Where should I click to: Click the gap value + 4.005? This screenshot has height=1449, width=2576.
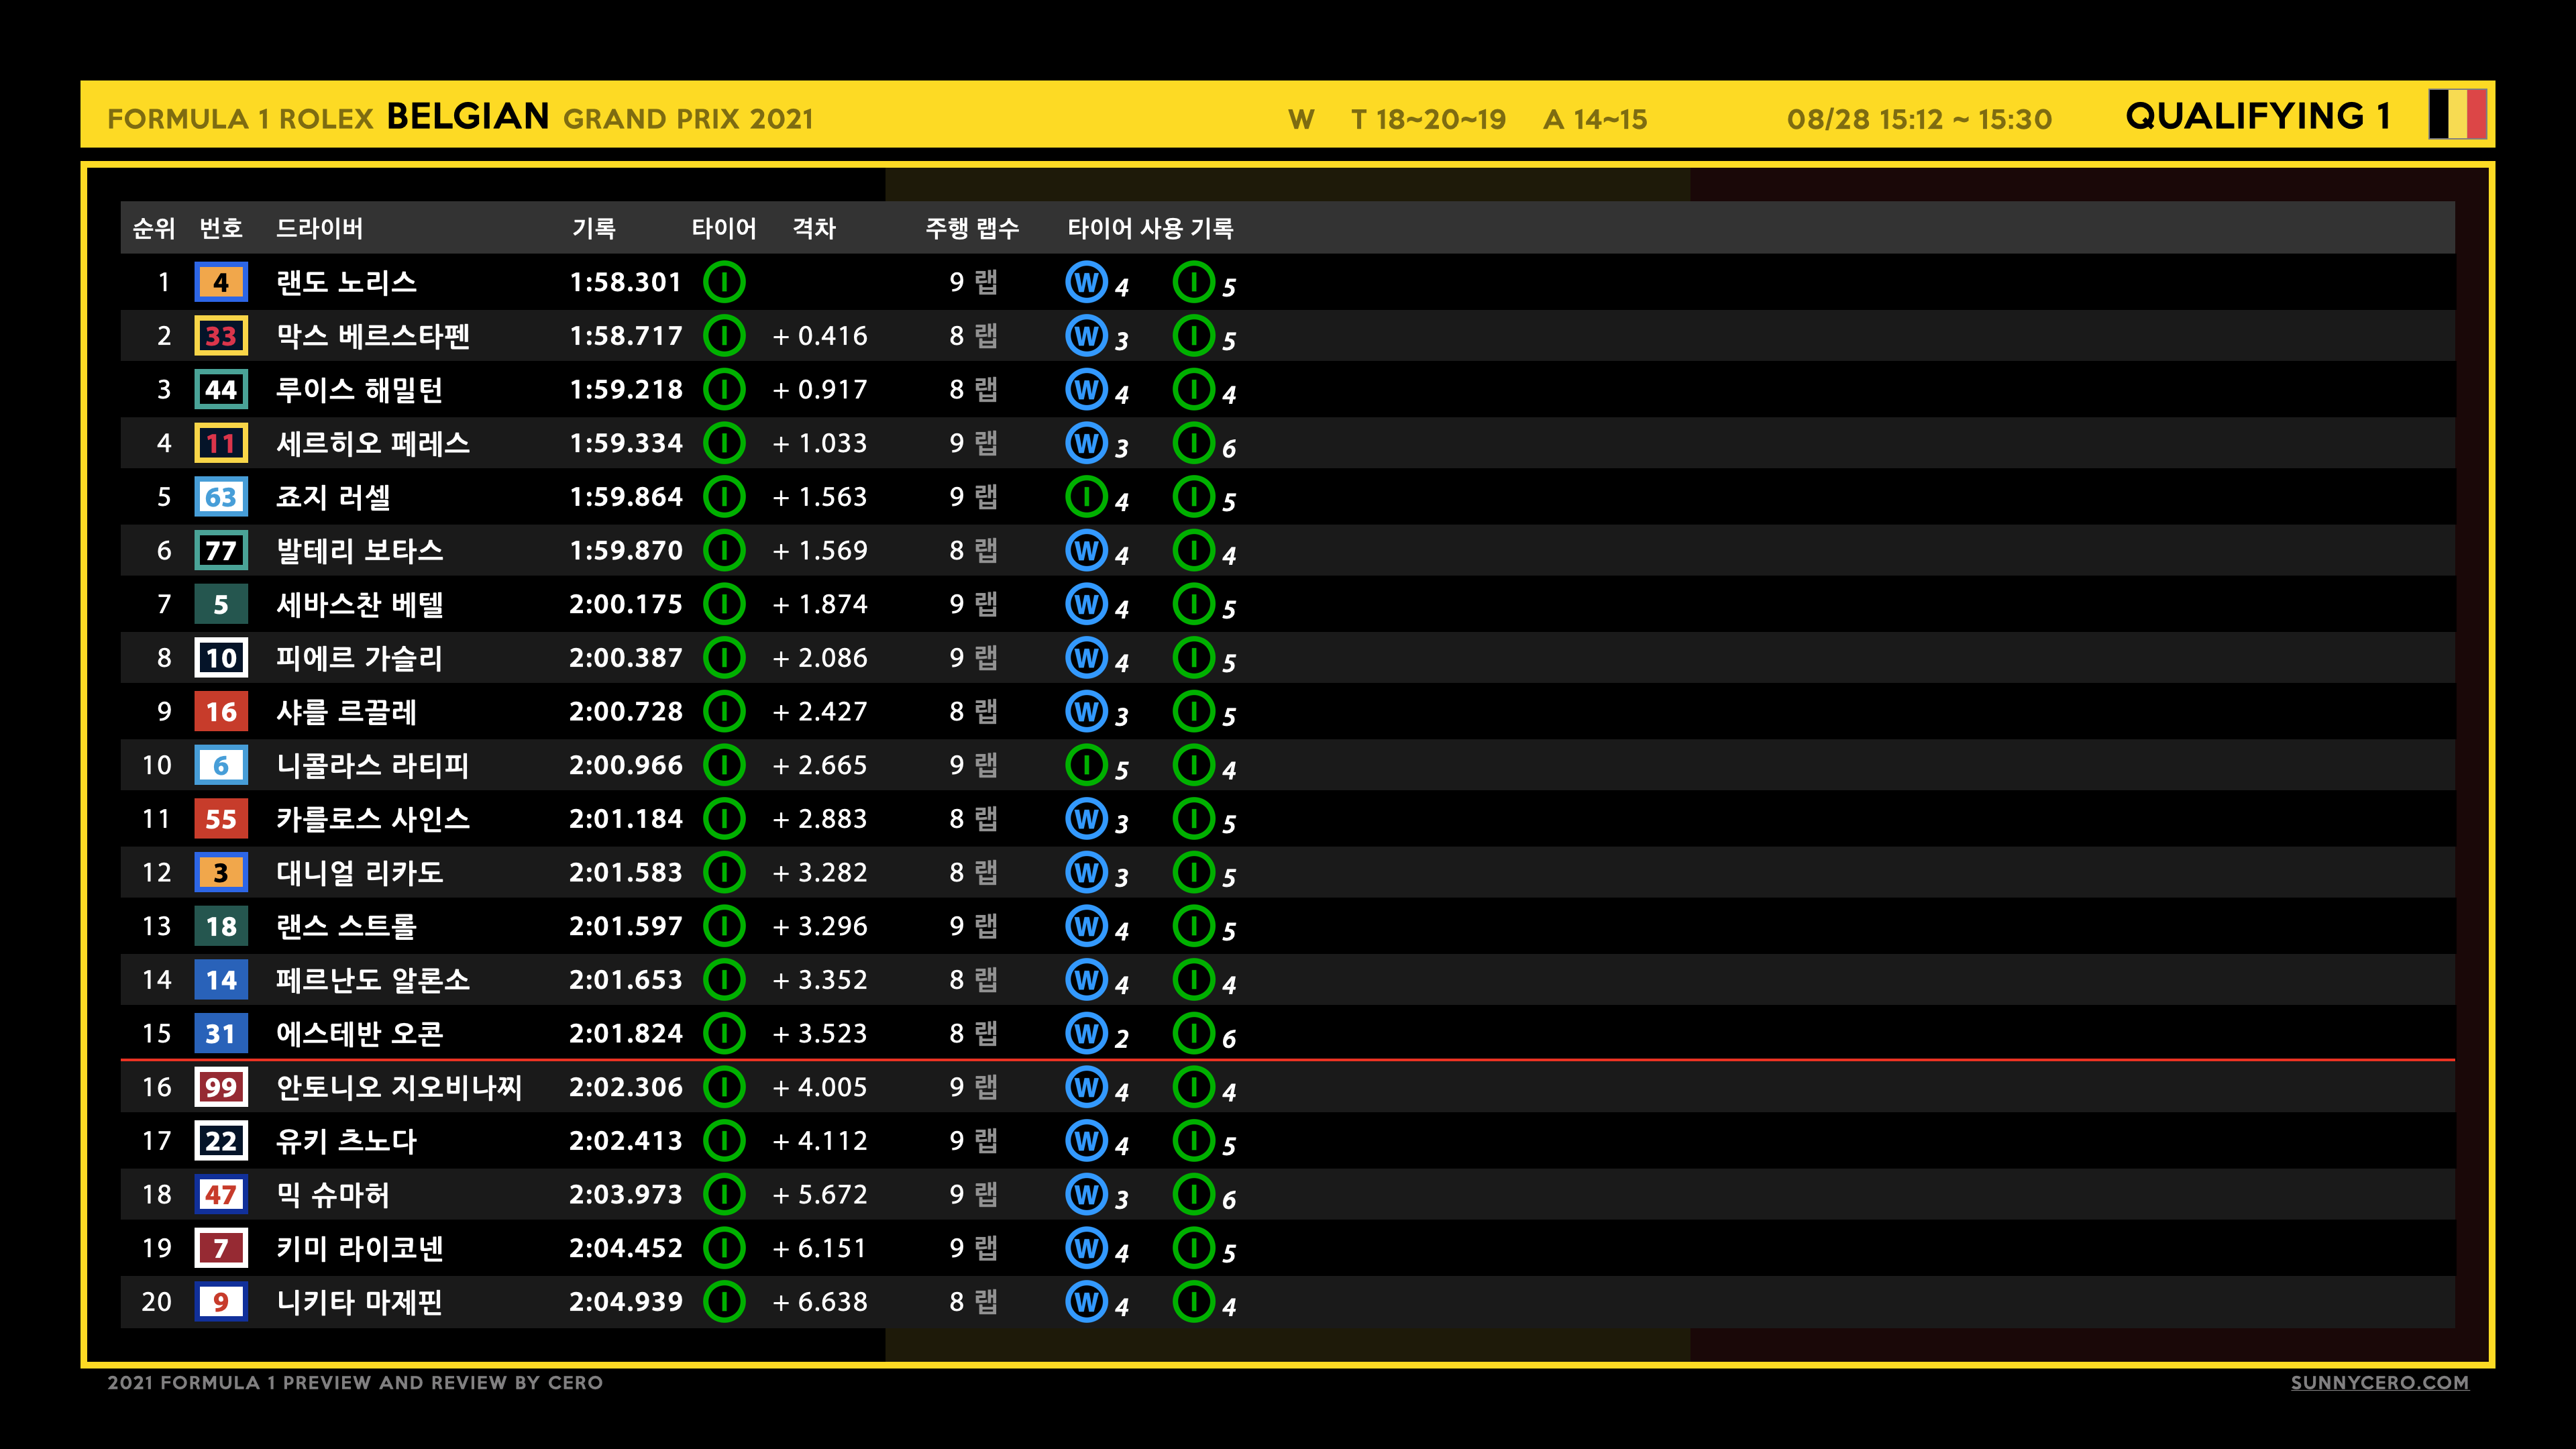(x=820, y=1087)
